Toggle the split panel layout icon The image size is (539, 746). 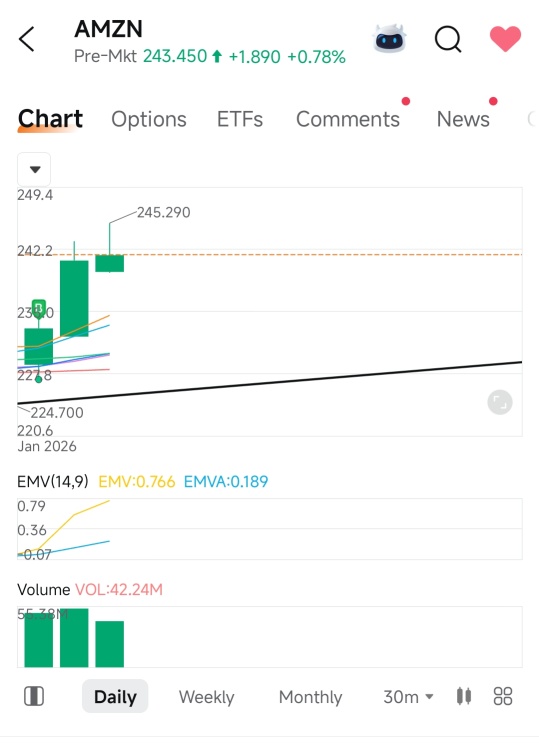(34, 697)
